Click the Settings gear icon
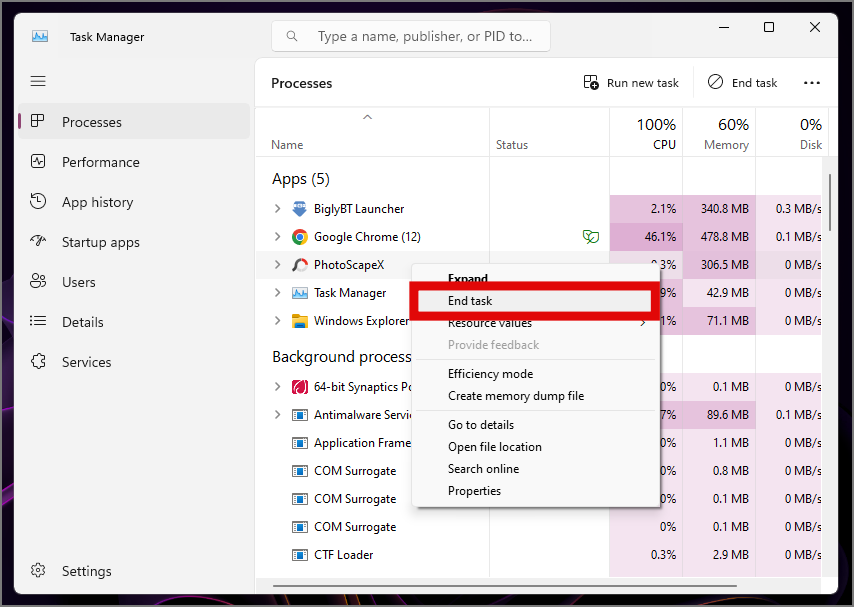 pos(38,570)
